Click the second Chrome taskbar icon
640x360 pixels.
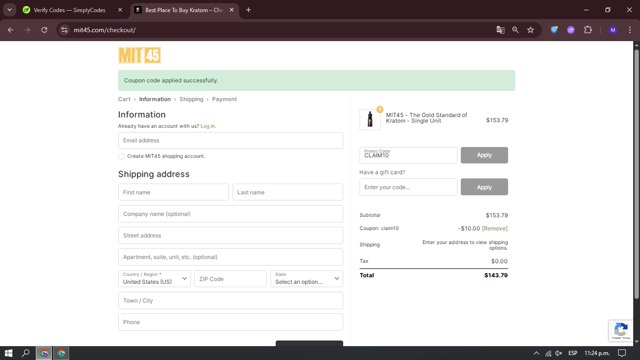point(61,353)
